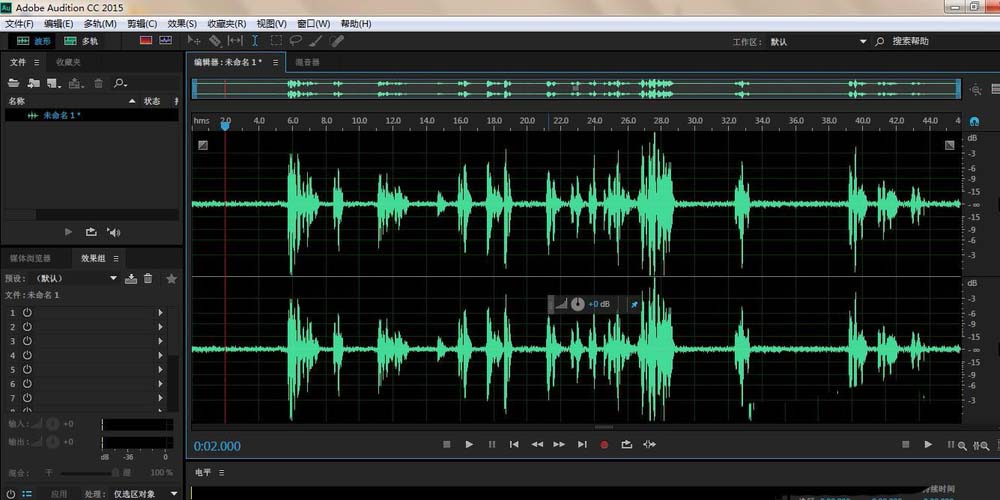The image size is (1000, 500).
Task: Open the Effects menu
Action: [182, 23]
